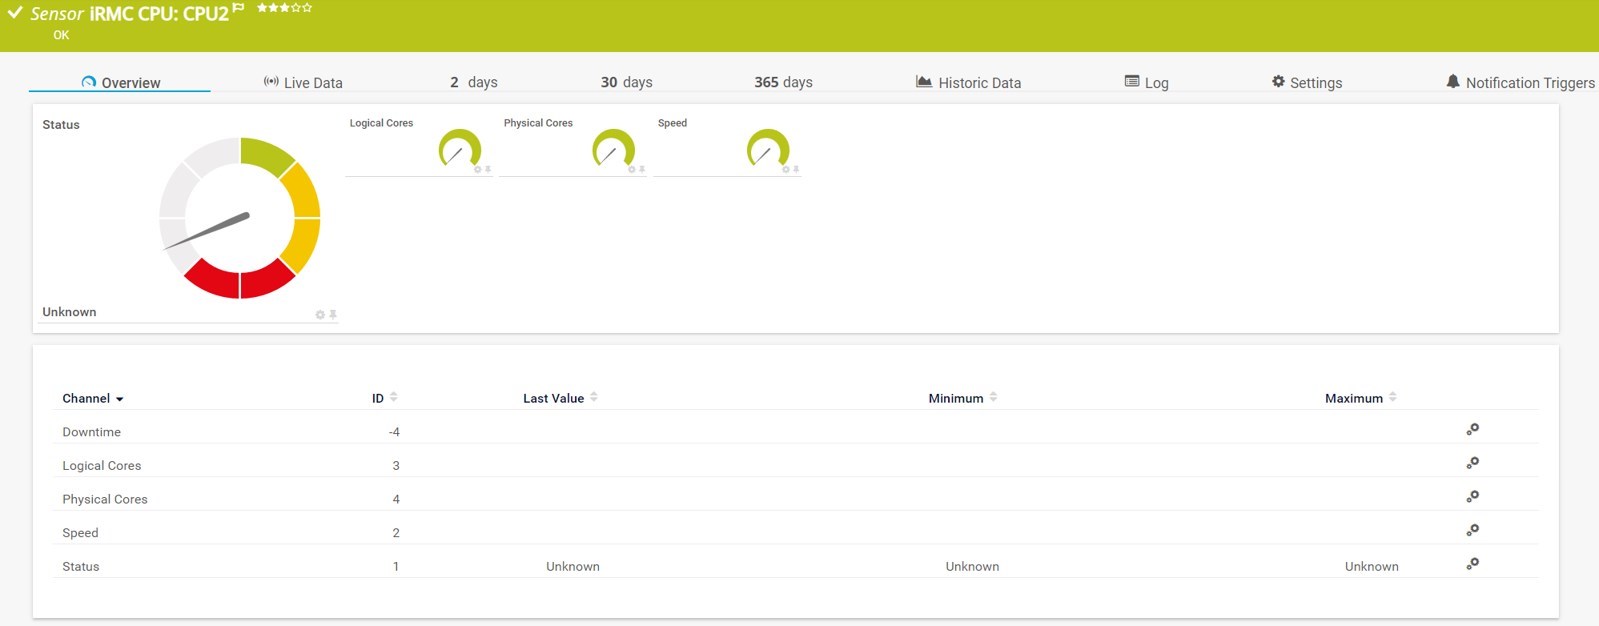
Task: Click the pin icon for Speed gauge
Action: pos(797,170)
